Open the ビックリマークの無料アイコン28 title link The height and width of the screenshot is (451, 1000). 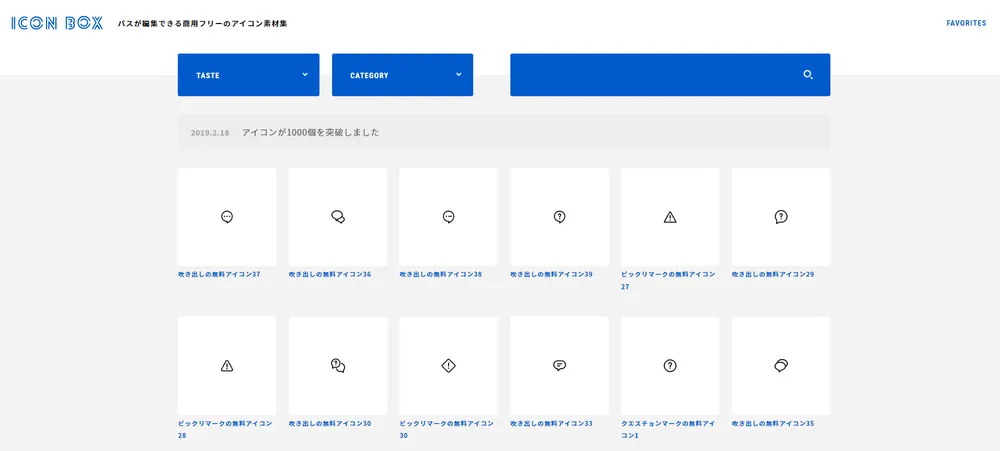[x=226, y=429]
